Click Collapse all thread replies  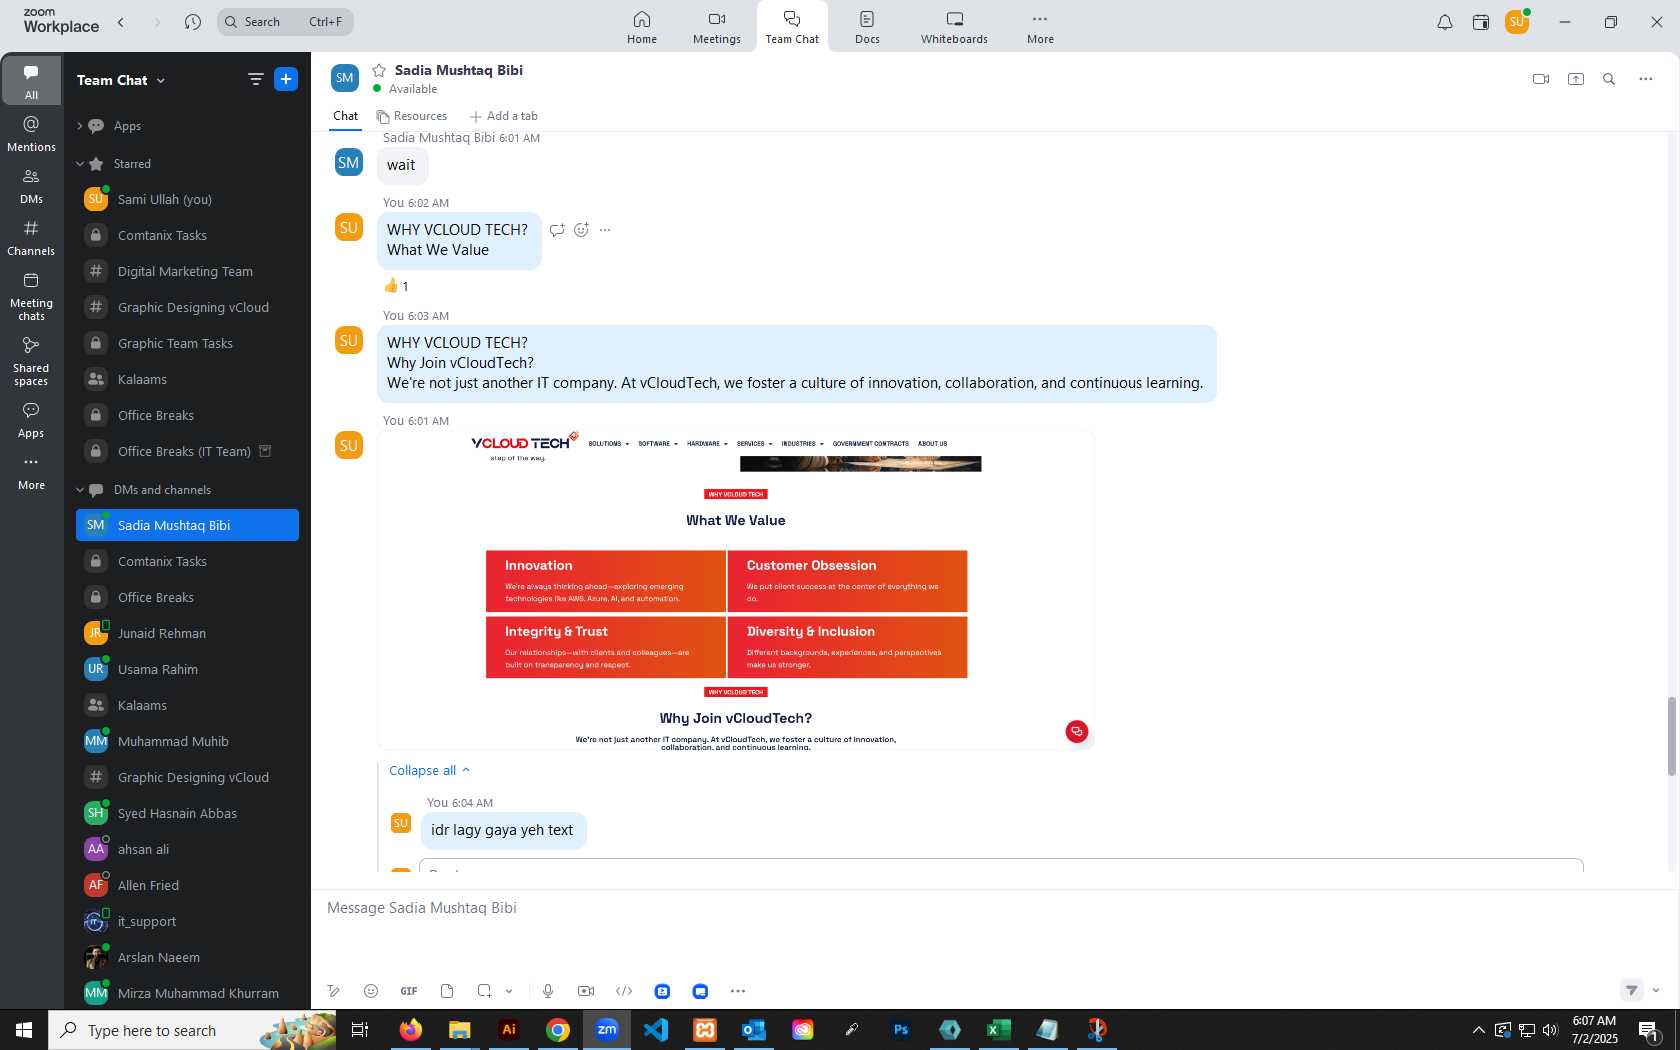point(429,770)
